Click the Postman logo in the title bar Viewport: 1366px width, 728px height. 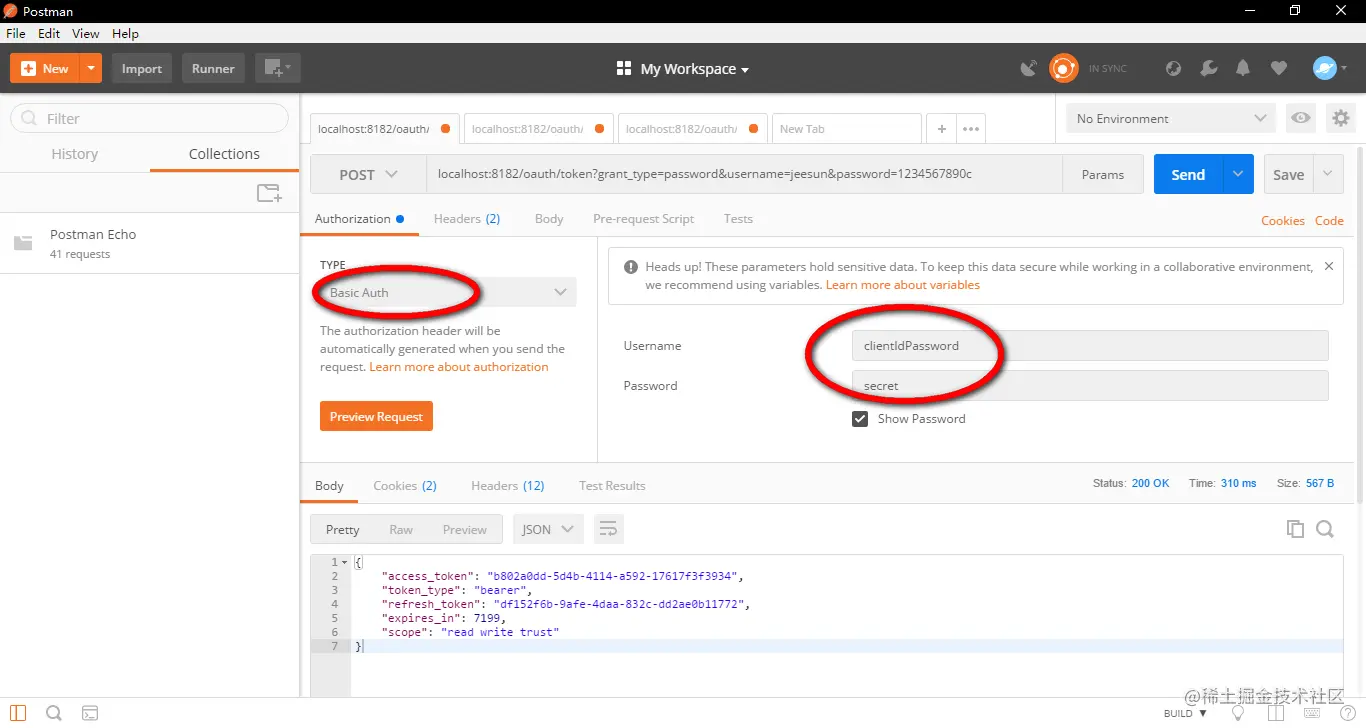coord(11,11)
